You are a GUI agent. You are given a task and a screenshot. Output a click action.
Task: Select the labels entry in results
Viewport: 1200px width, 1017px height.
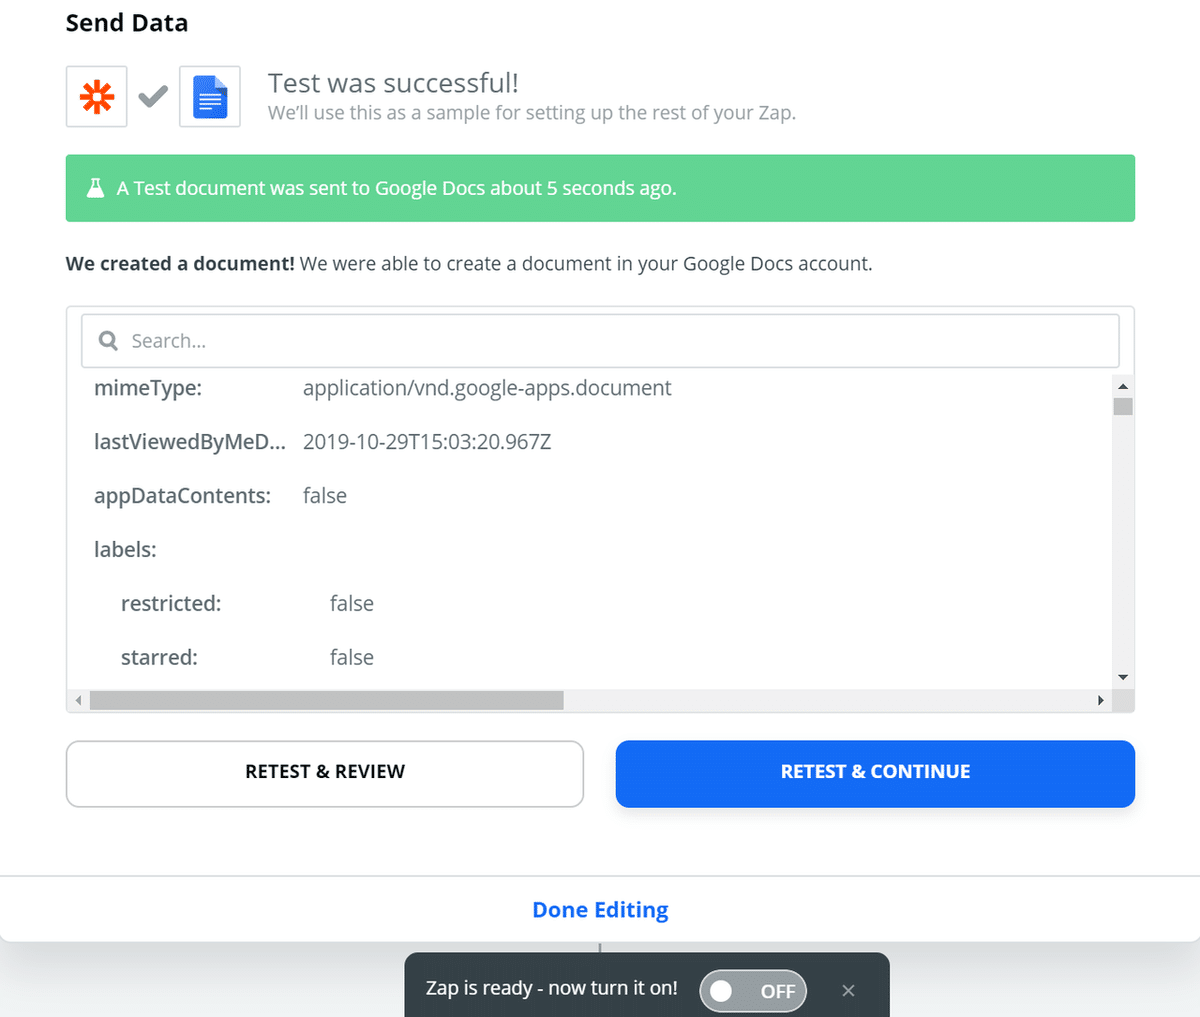125,550
